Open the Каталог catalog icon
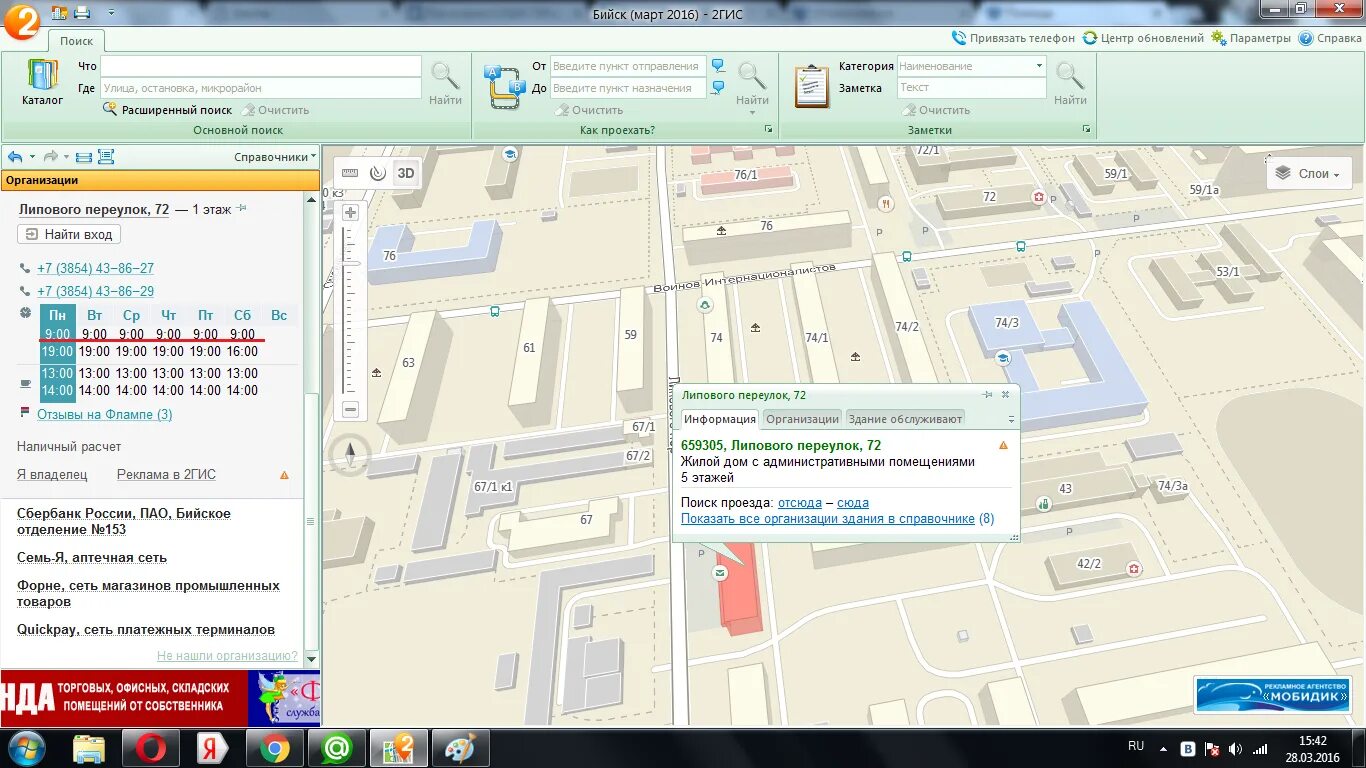 click(42, 81)
